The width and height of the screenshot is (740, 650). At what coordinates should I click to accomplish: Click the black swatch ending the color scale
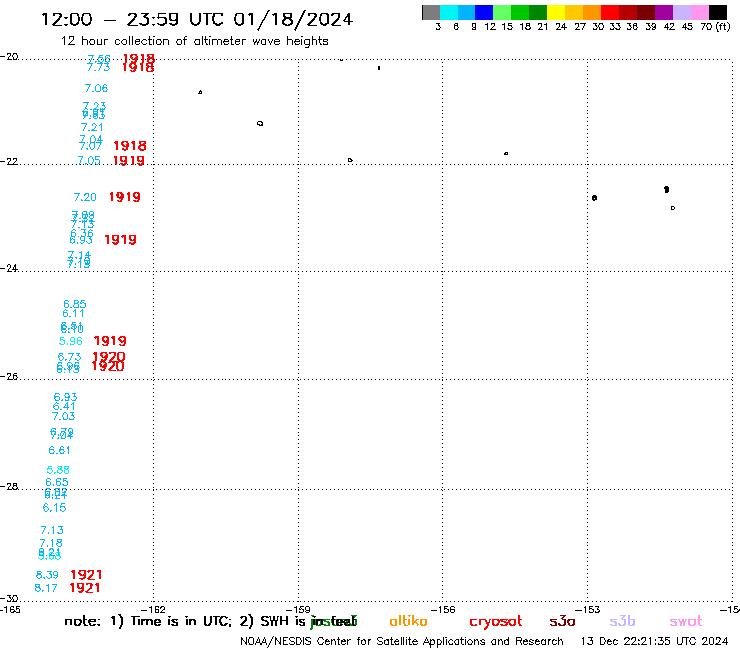(x=717, y=12)
